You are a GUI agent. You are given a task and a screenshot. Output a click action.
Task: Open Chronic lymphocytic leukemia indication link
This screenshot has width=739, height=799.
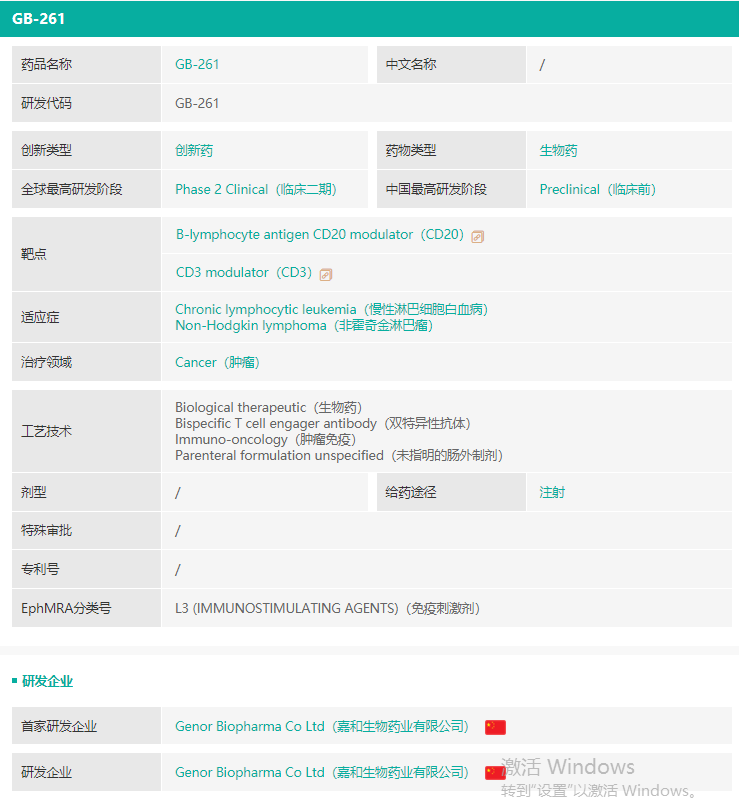point(332,309)
